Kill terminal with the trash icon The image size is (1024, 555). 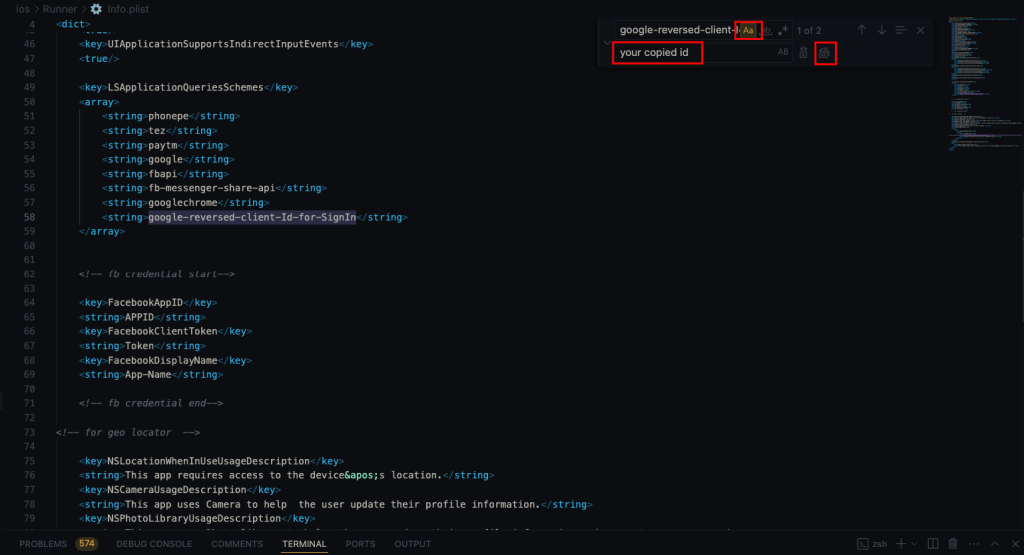point(953,544)
